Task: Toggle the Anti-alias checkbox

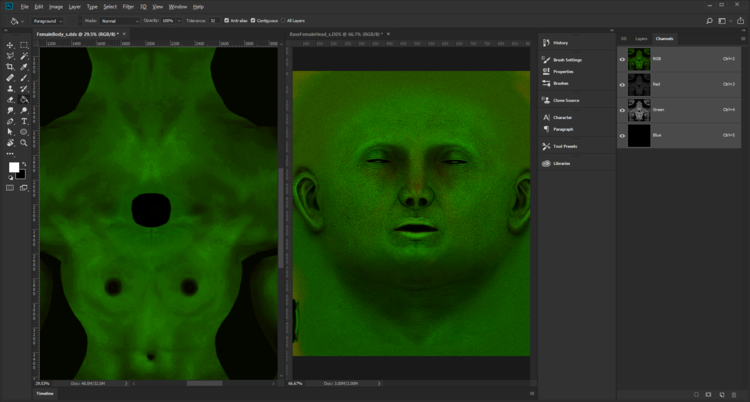Action: point(227,21)
